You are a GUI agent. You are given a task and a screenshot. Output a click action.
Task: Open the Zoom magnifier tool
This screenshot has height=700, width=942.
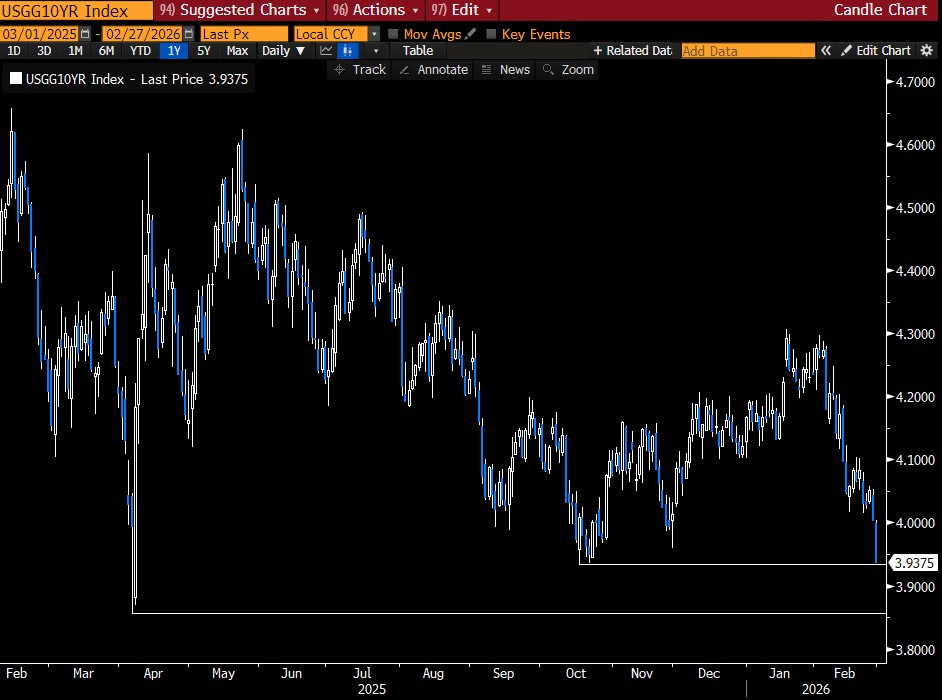[x=568, y=69]
